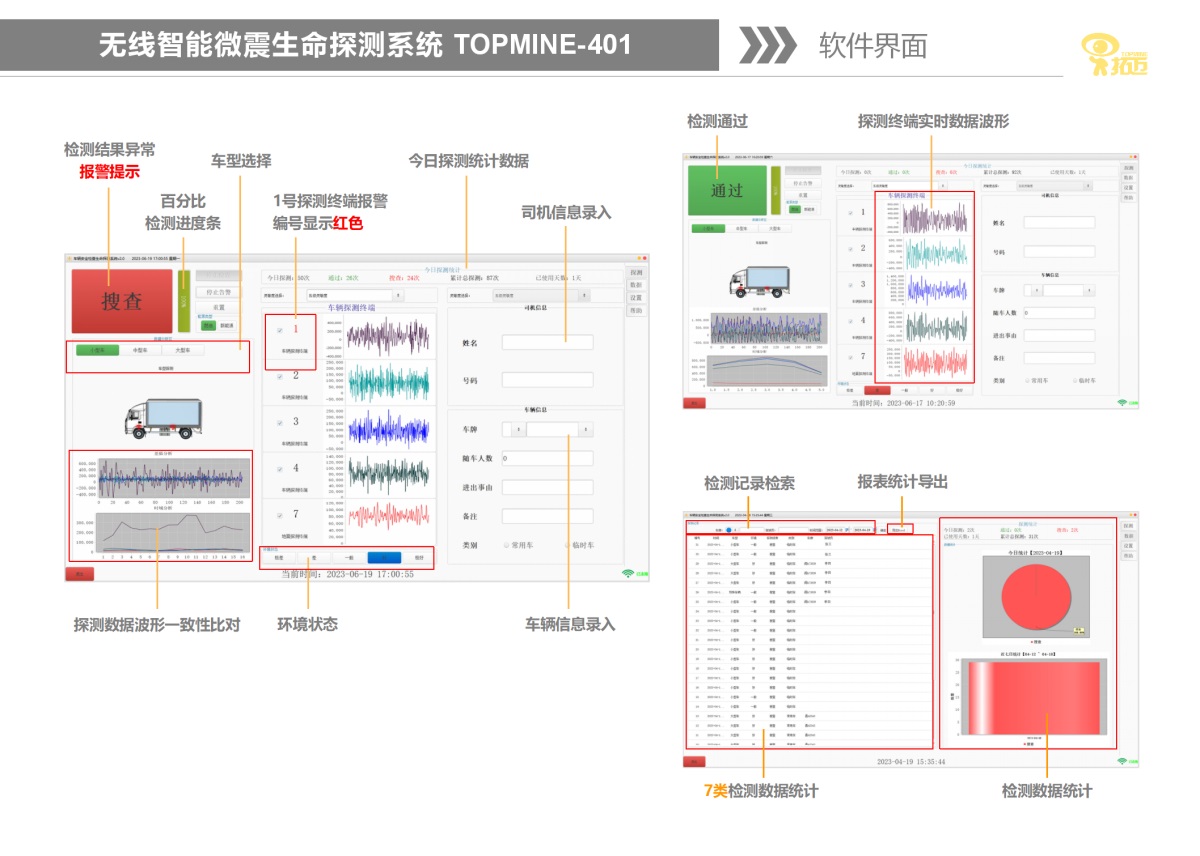Viewport: 1200px width, 856px height.
Task: Click the Wi-Fi status icon in the records window
Action: point(1121,761)
